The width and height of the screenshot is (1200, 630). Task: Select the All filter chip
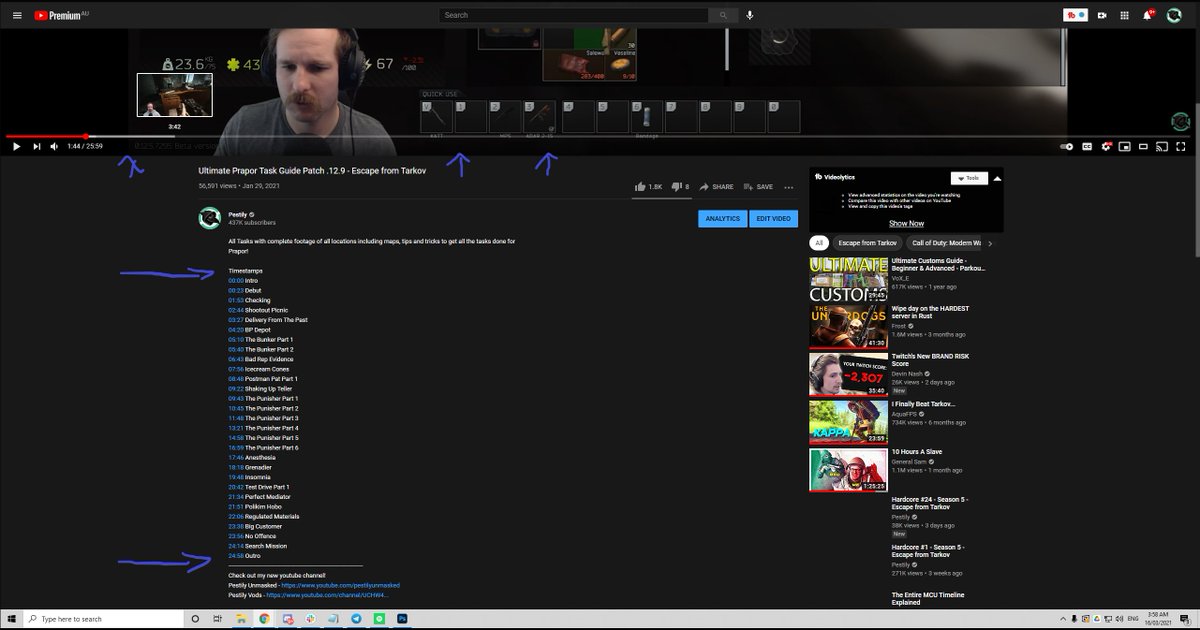818,243
